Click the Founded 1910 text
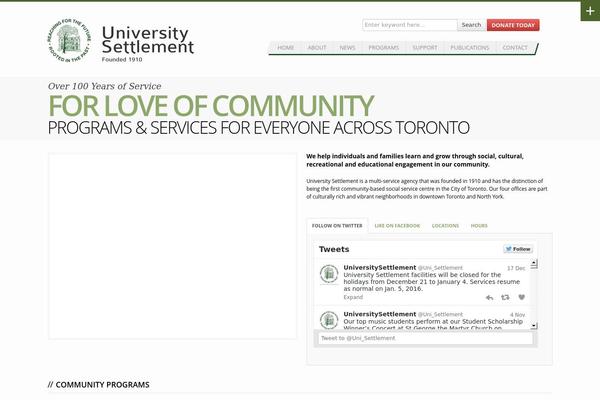600x400 pixels. 122,60
